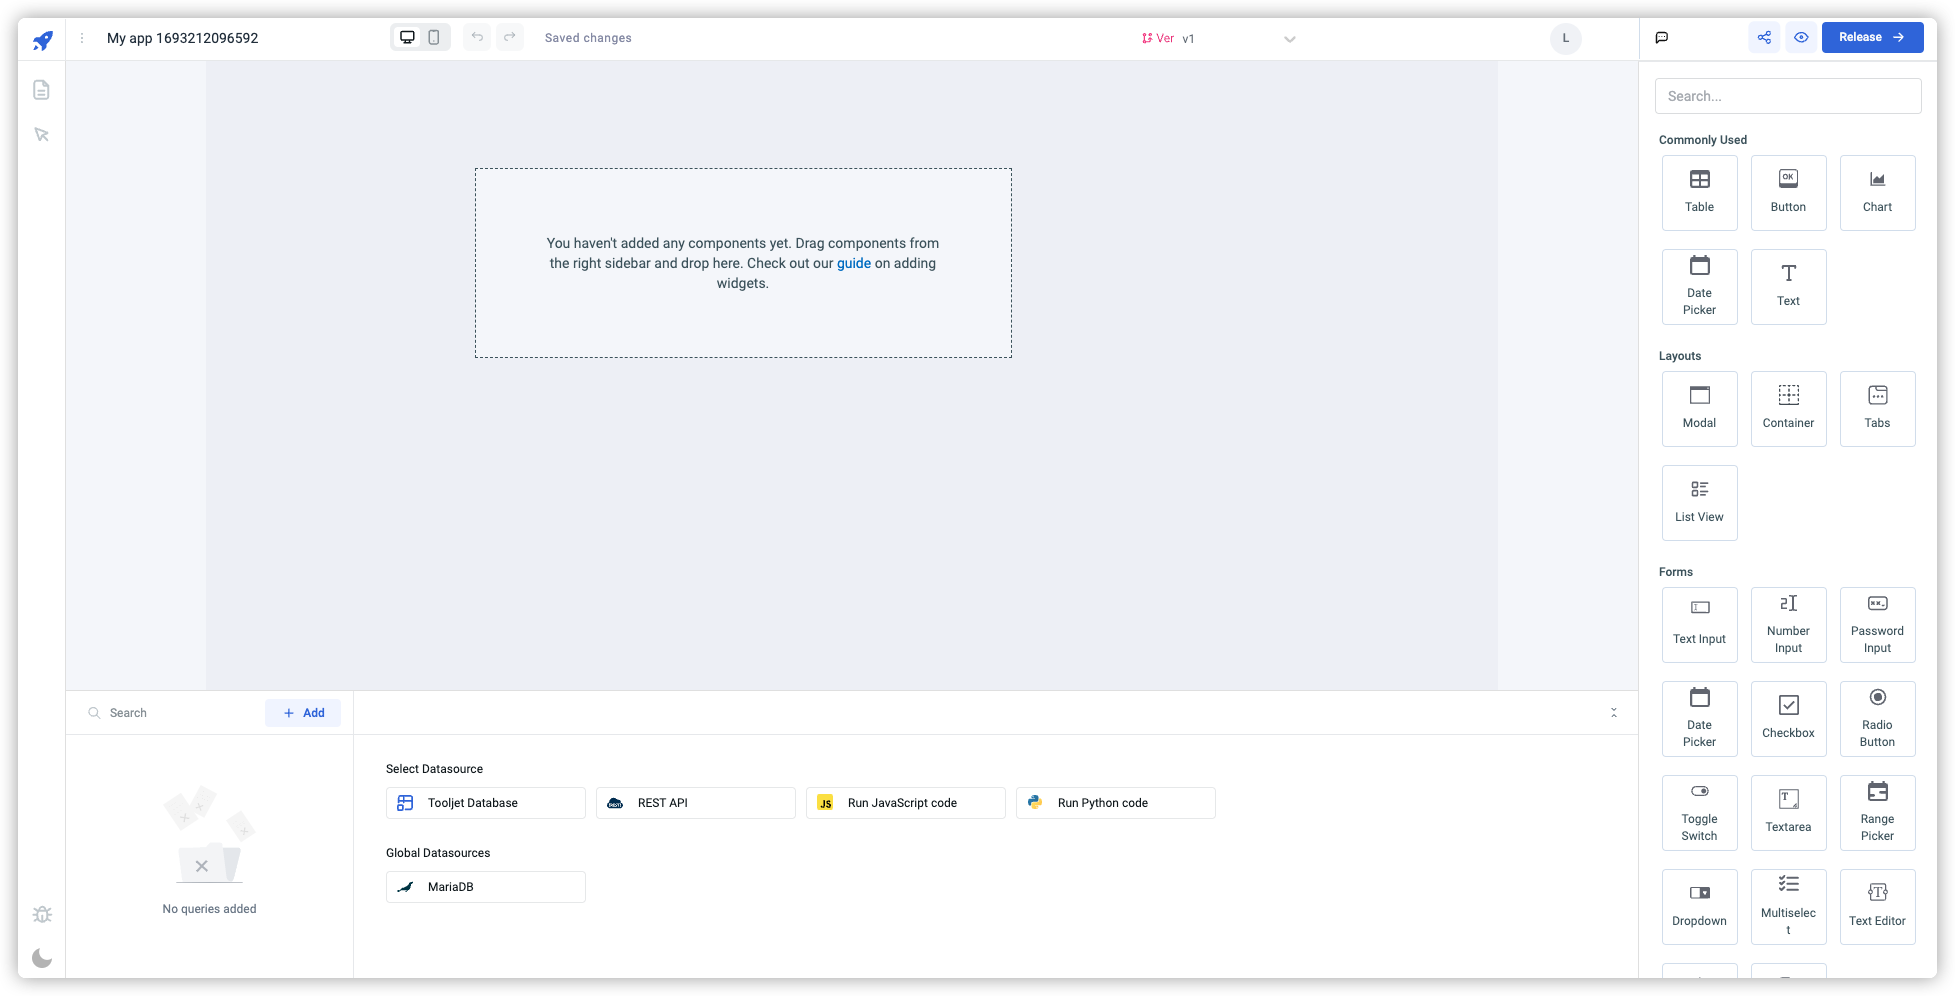Click the share app icon

pyautogui.click(x=1764, y=37)
